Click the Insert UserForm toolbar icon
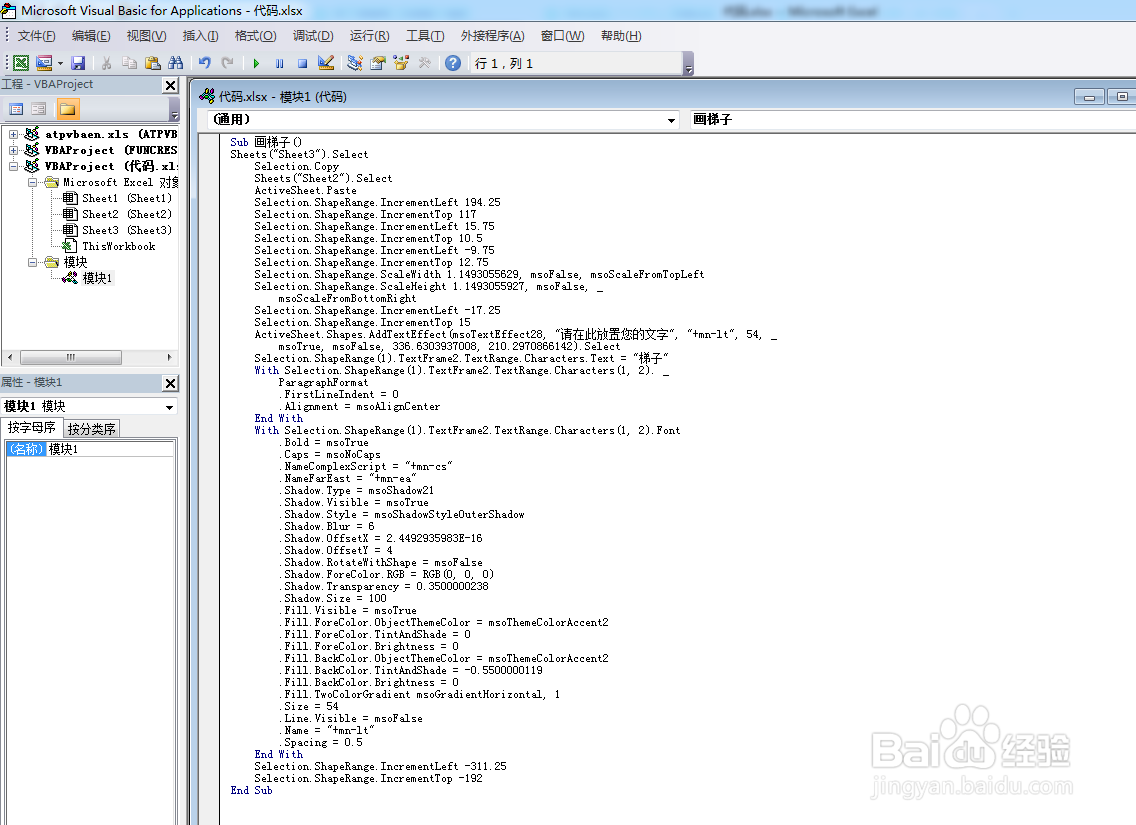This screenshot has height=825, width=1136. pos(44,63)
